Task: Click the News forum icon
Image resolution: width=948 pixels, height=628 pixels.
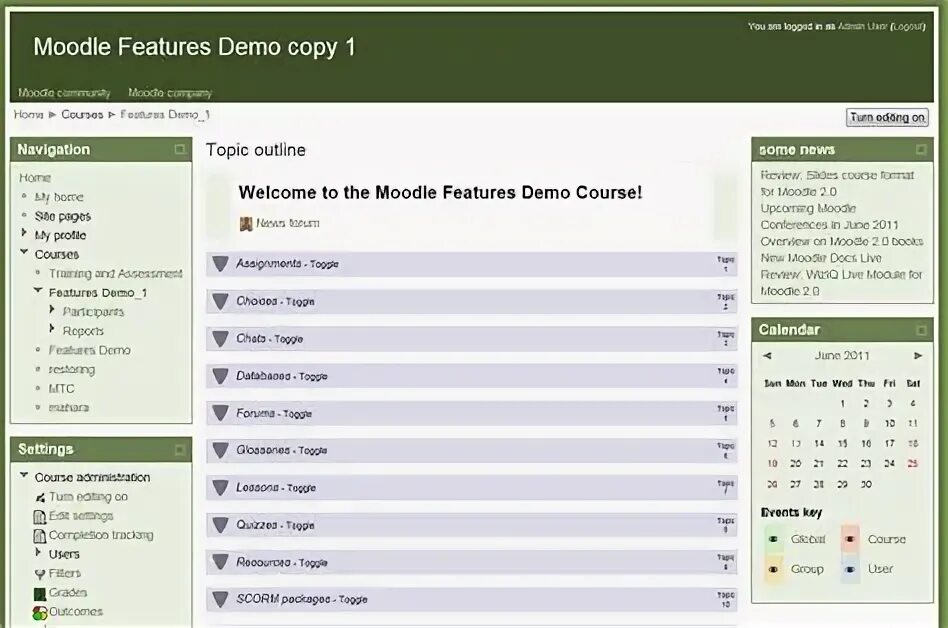Action: pyautogui.click(x=245, y=224)
